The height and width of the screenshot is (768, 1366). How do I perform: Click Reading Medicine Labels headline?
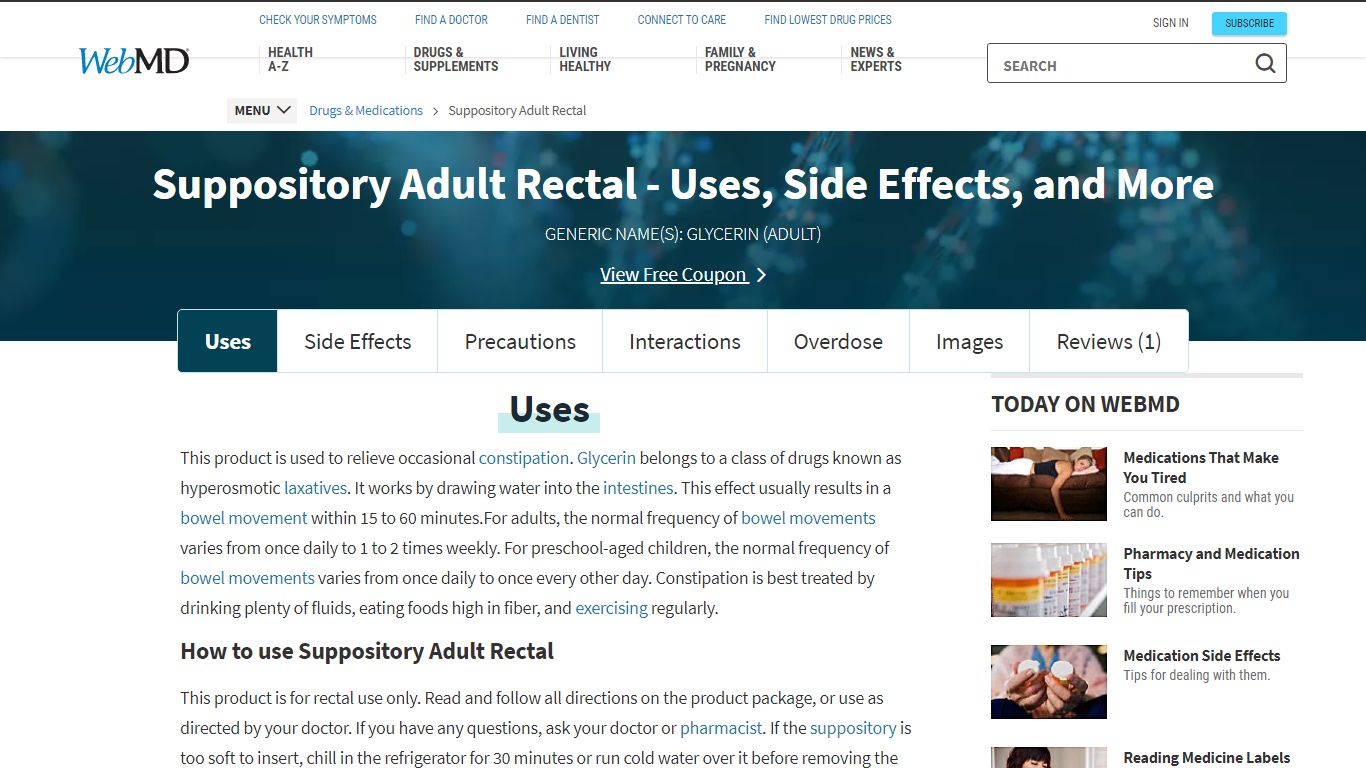[1206, 758]
